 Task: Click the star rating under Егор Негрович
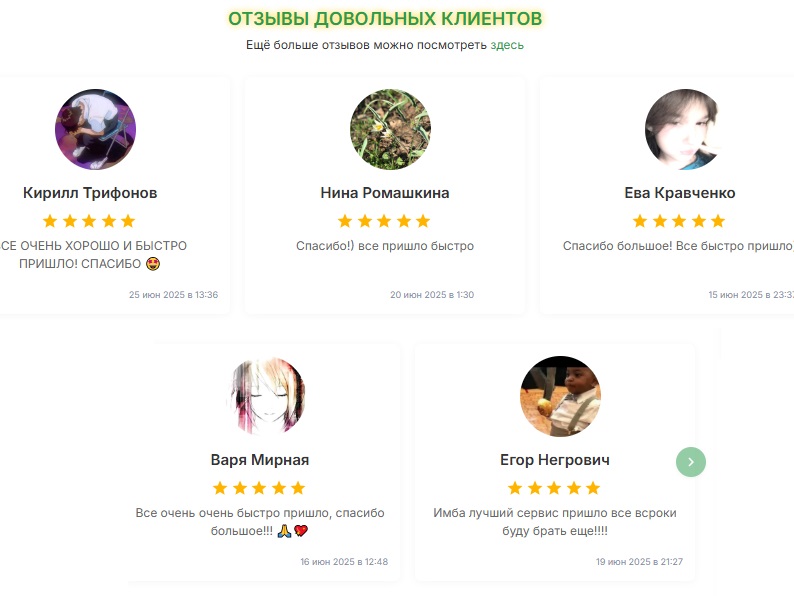[554, 488]
